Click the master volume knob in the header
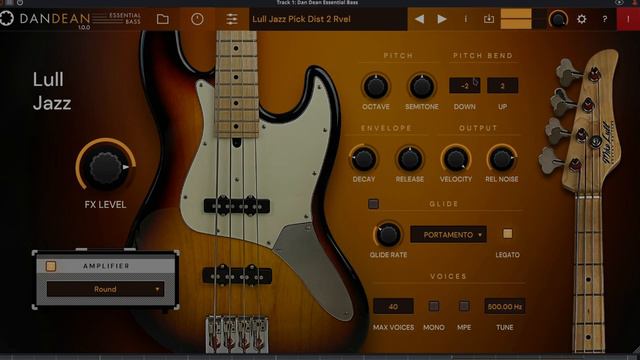 558,19
